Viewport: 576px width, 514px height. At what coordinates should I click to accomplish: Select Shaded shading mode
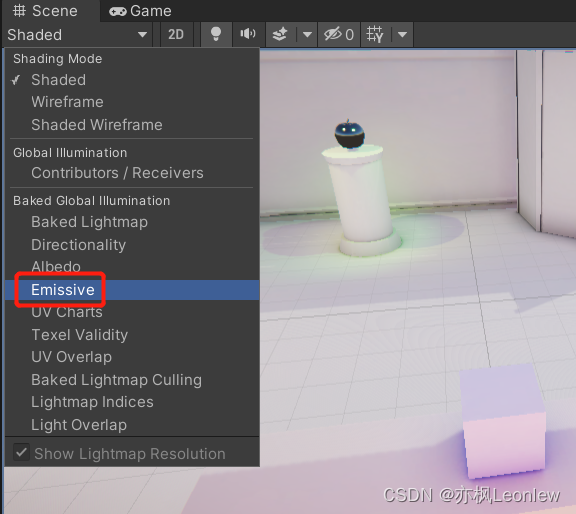(132, 80)
